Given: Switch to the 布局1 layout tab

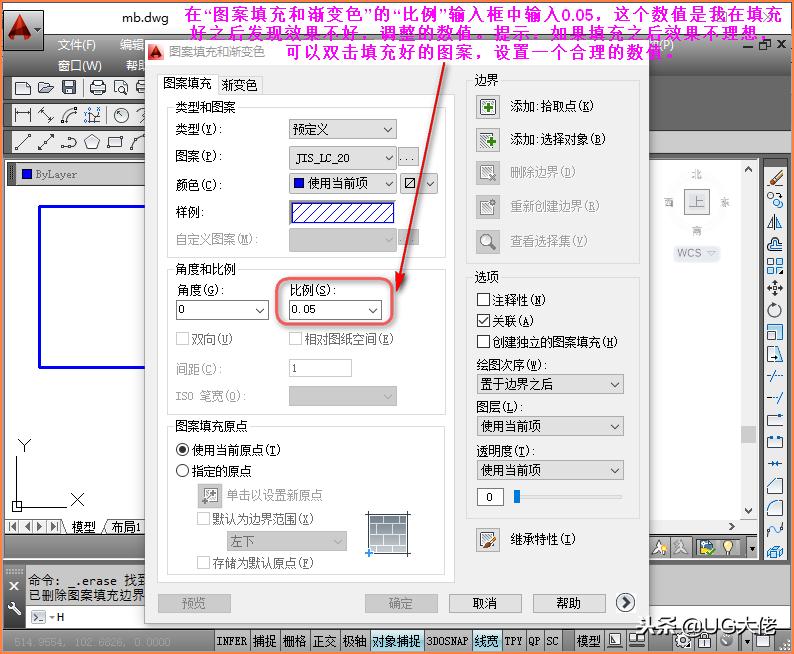Looking at the screenshot, I should (x=126, y=527).
